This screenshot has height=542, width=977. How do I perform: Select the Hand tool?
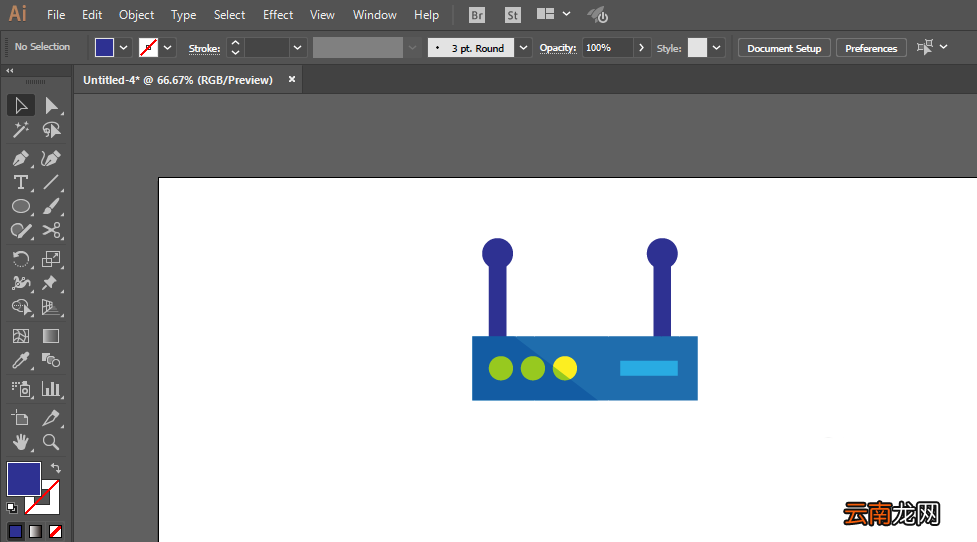click(21, 442)
